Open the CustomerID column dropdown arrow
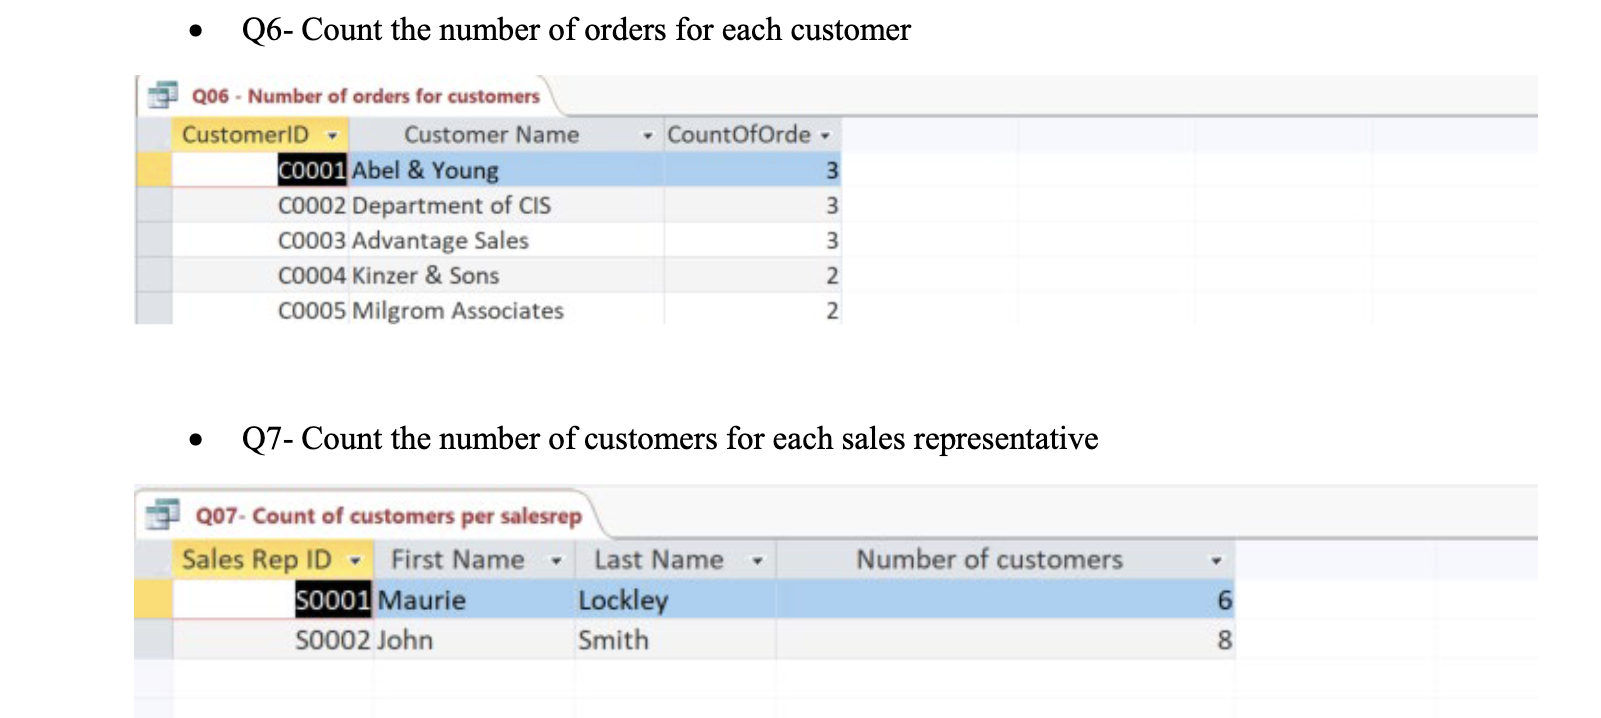 coord(332,135)
